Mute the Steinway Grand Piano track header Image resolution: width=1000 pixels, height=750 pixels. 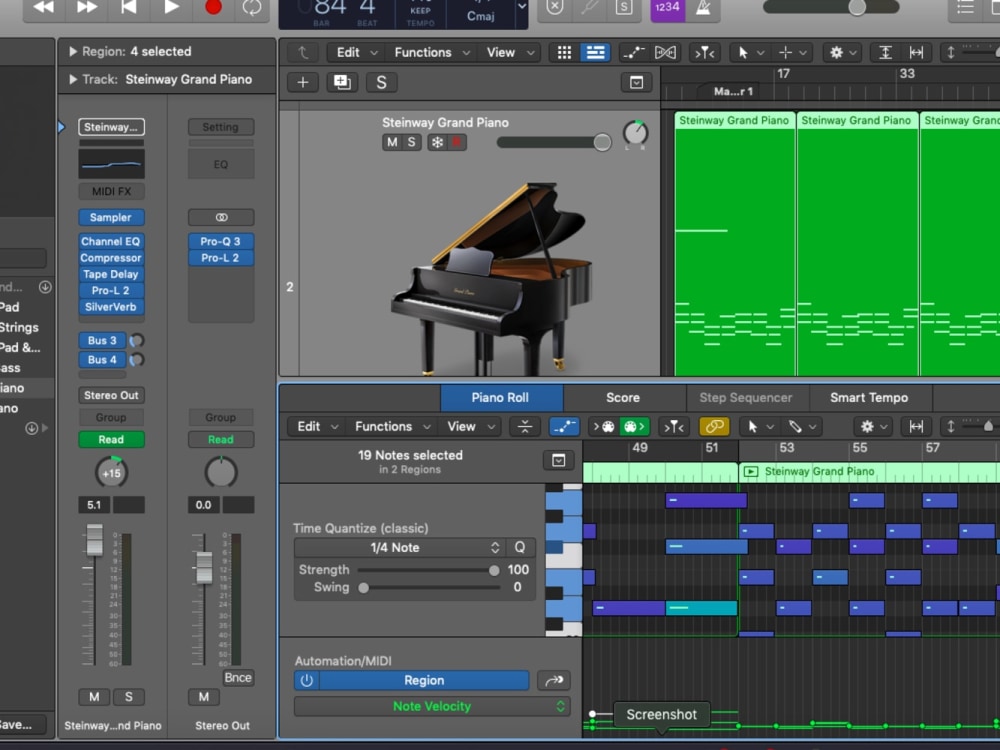[392, 142]
